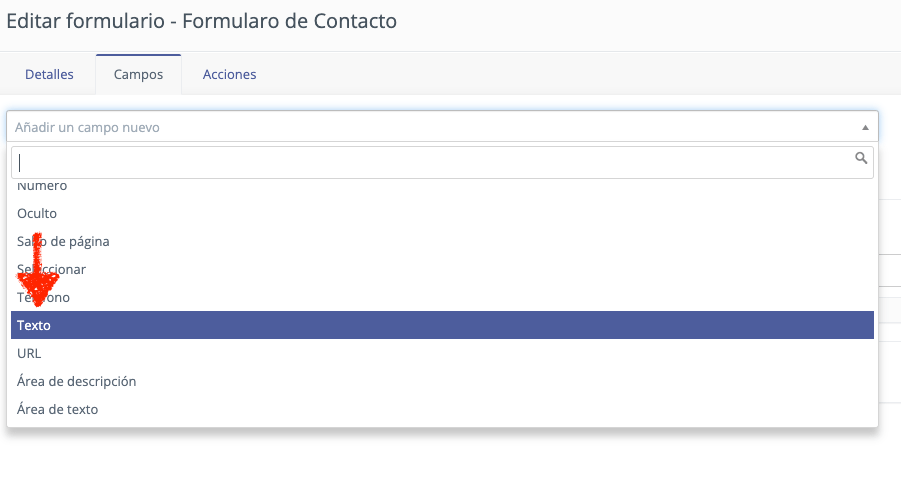Pick Área de descripción option
Screen dimensions: 901x483
click(442, 381)
